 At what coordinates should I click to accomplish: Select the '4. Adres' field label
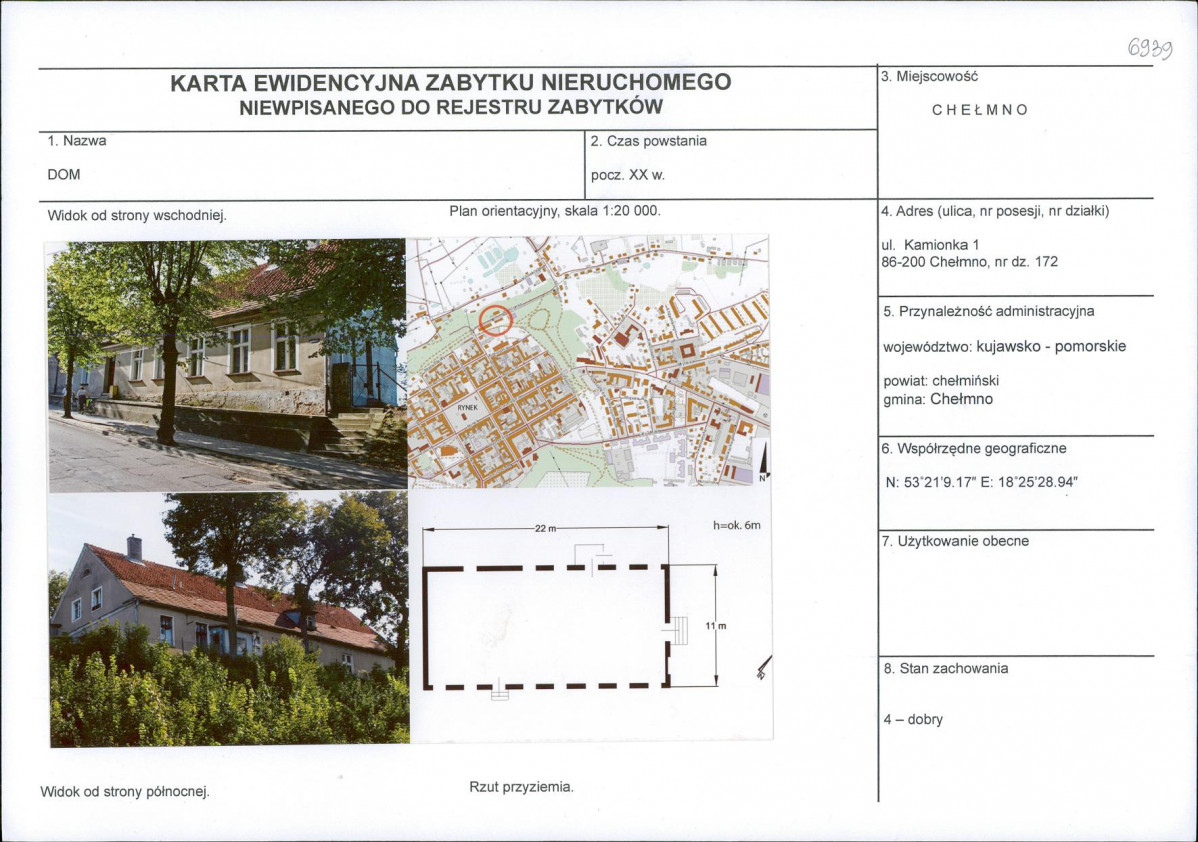point(995,211)
